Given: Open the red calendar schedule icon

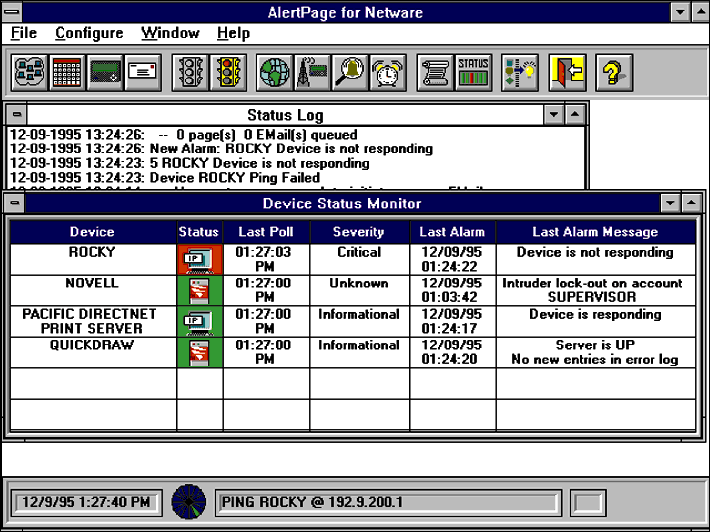Looking at the screenshot, I should (67, 72).
